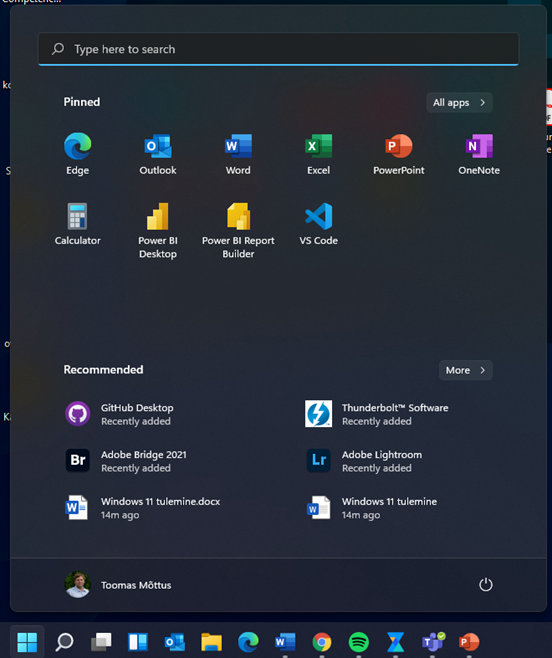Switch to Edge on the taskbar
The width and height of the screenshot is (552, 658).
tap(248, 642)
